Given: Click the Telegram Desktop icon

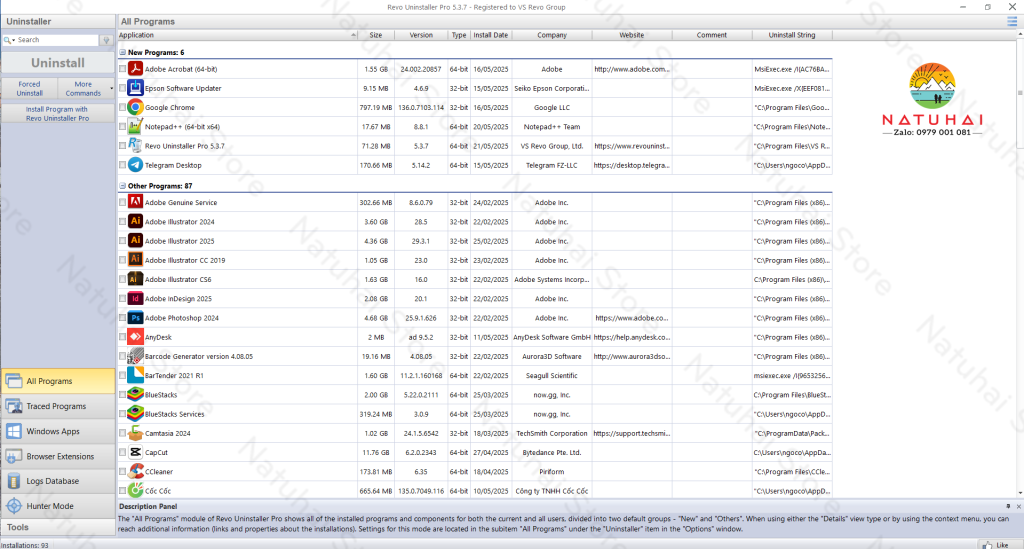Looking at the screenshot, I should click(135, 165).
